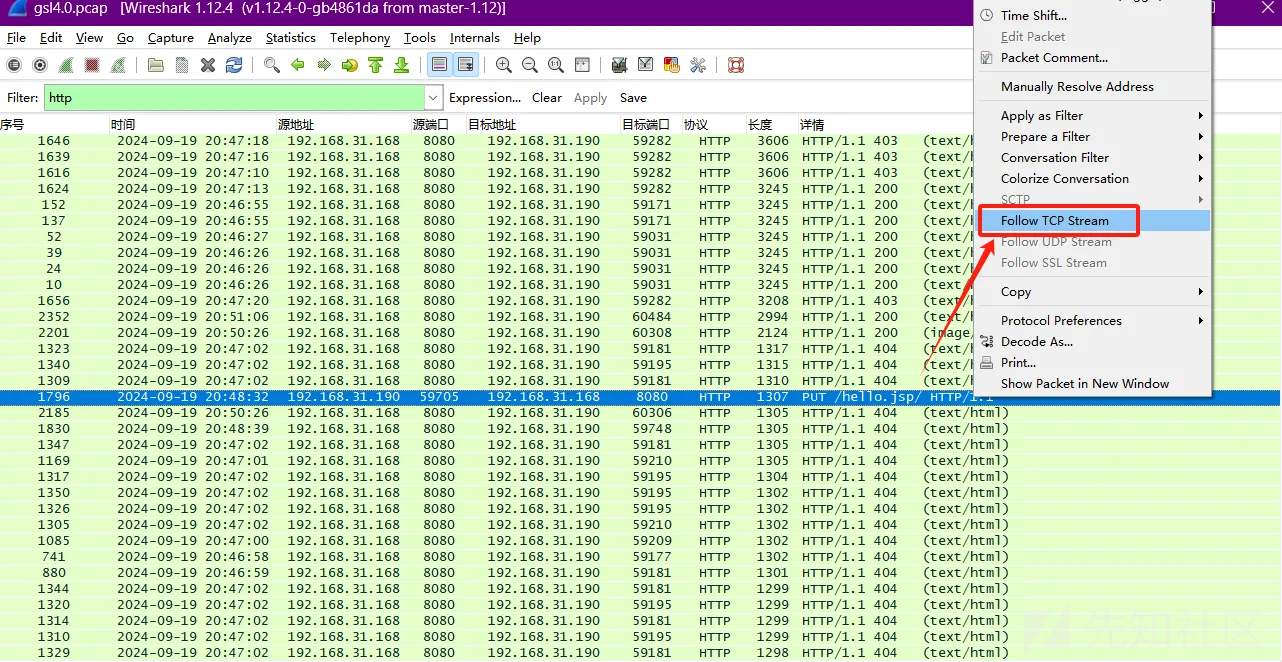This screenshot has height=662, width=1282.
Task: Restart the running live capture
Action: pyautogui.click(x=118, y=65)
